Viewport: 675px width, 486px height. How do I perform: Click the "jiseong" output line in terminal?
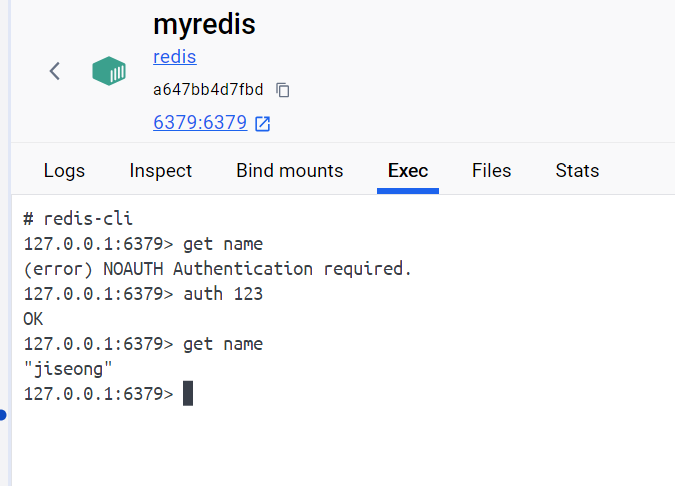(68, 369)
